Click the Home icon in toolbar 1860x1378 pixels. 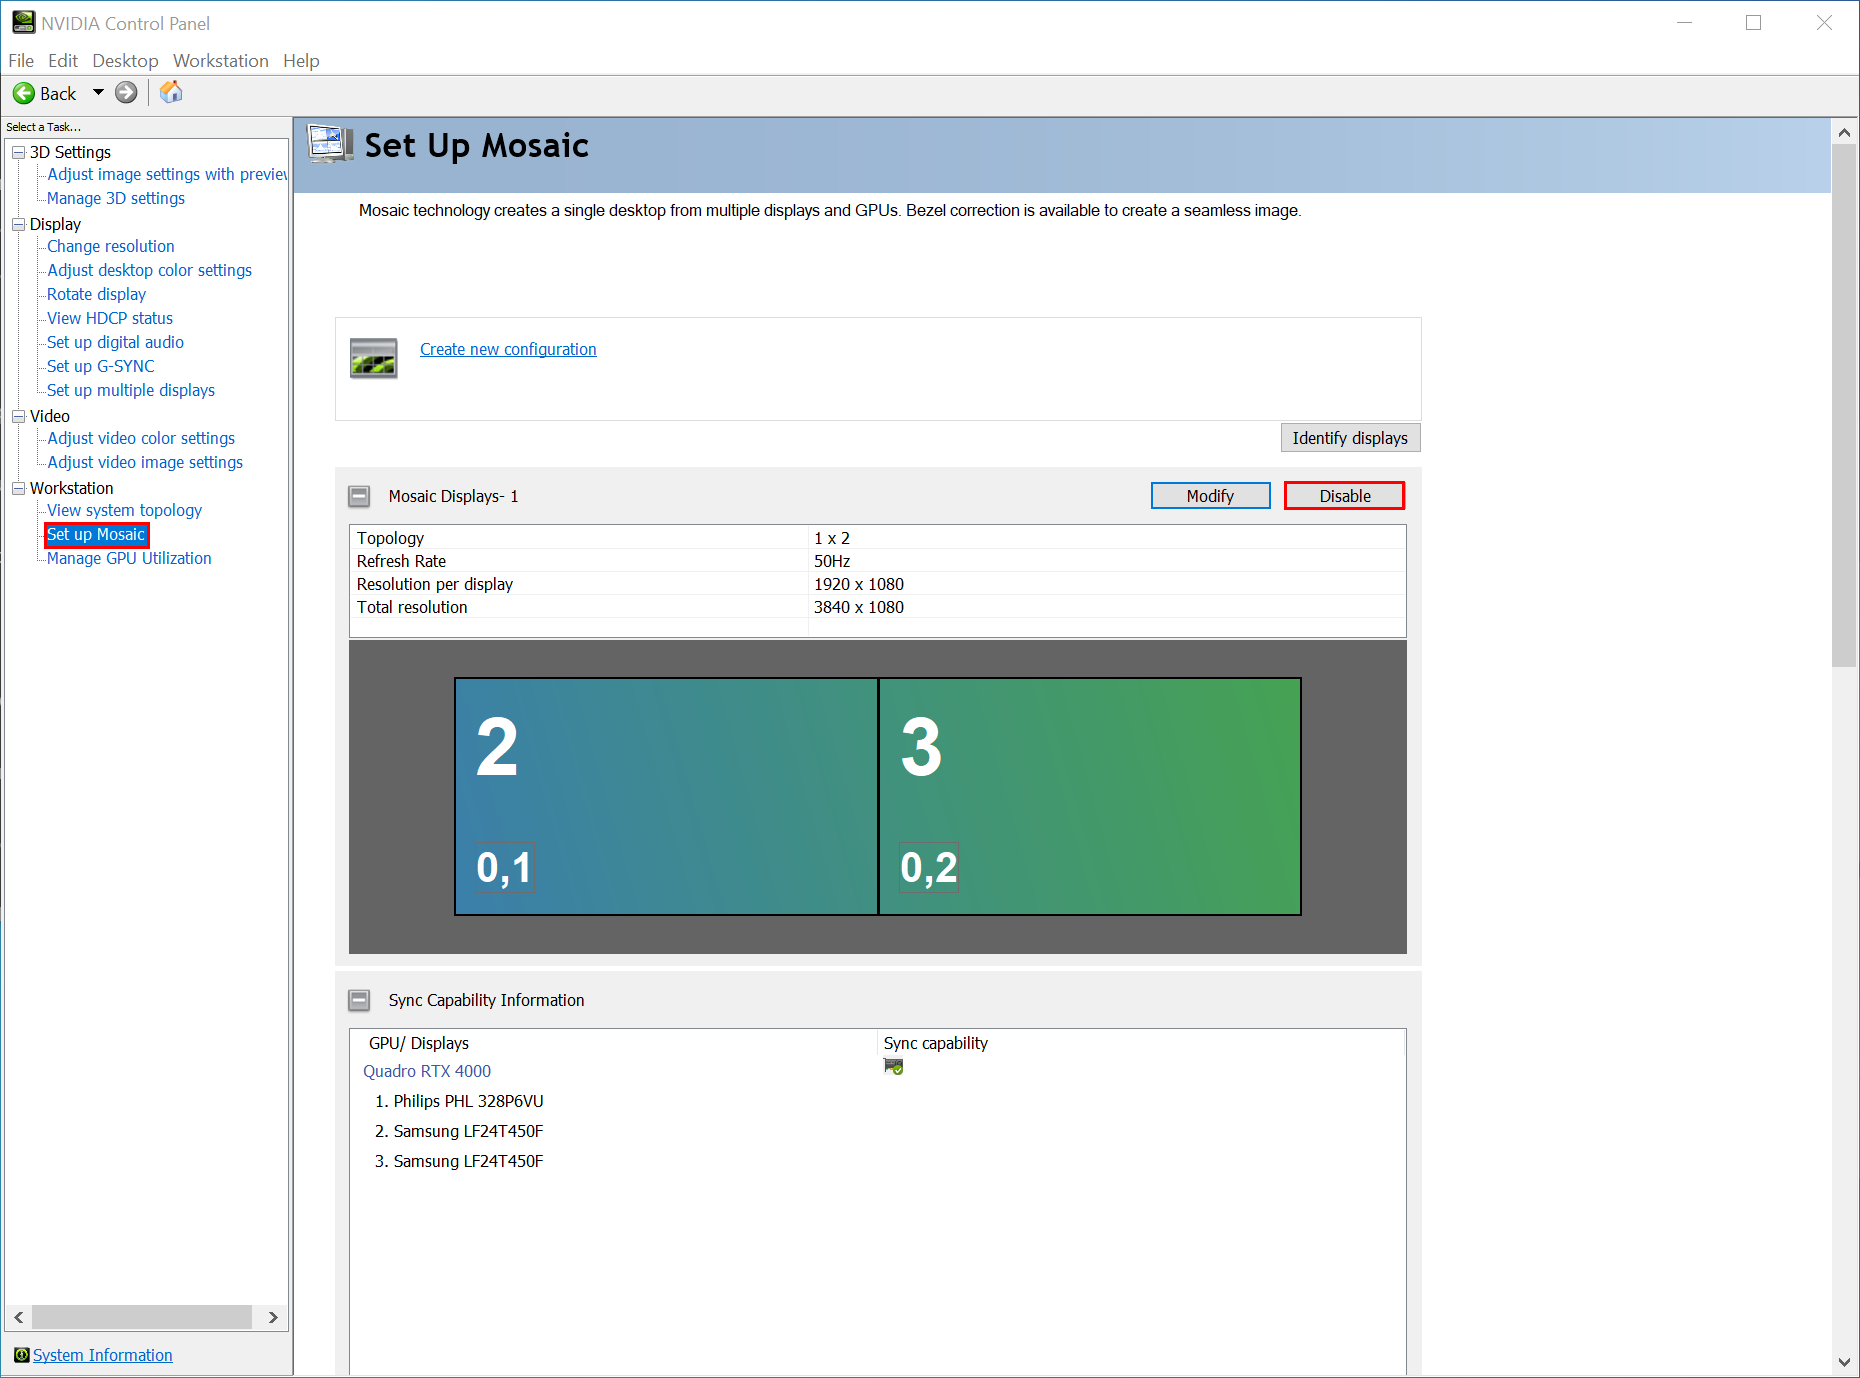tap(171, 93)
